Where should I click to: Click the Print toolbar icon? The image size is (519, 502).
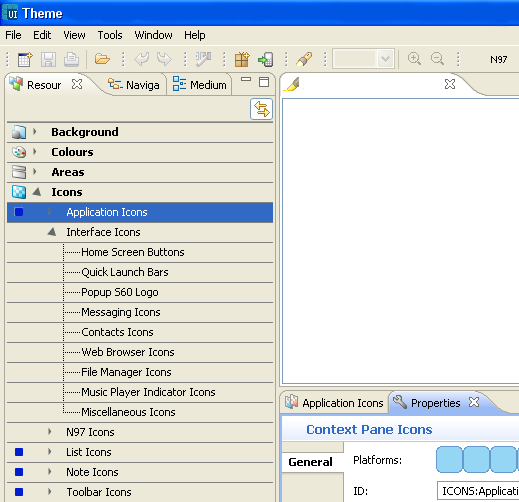71,60
